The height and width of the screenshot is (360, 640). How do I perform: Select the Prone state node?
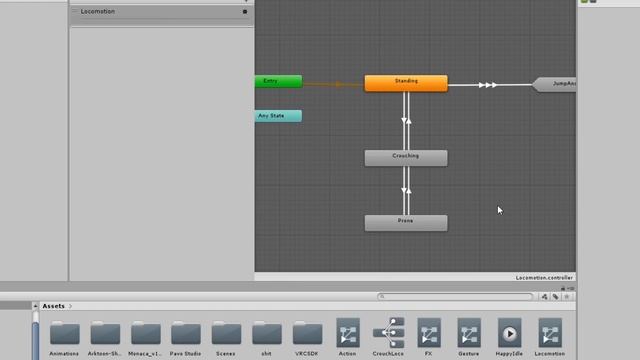(x=406, y=223)
